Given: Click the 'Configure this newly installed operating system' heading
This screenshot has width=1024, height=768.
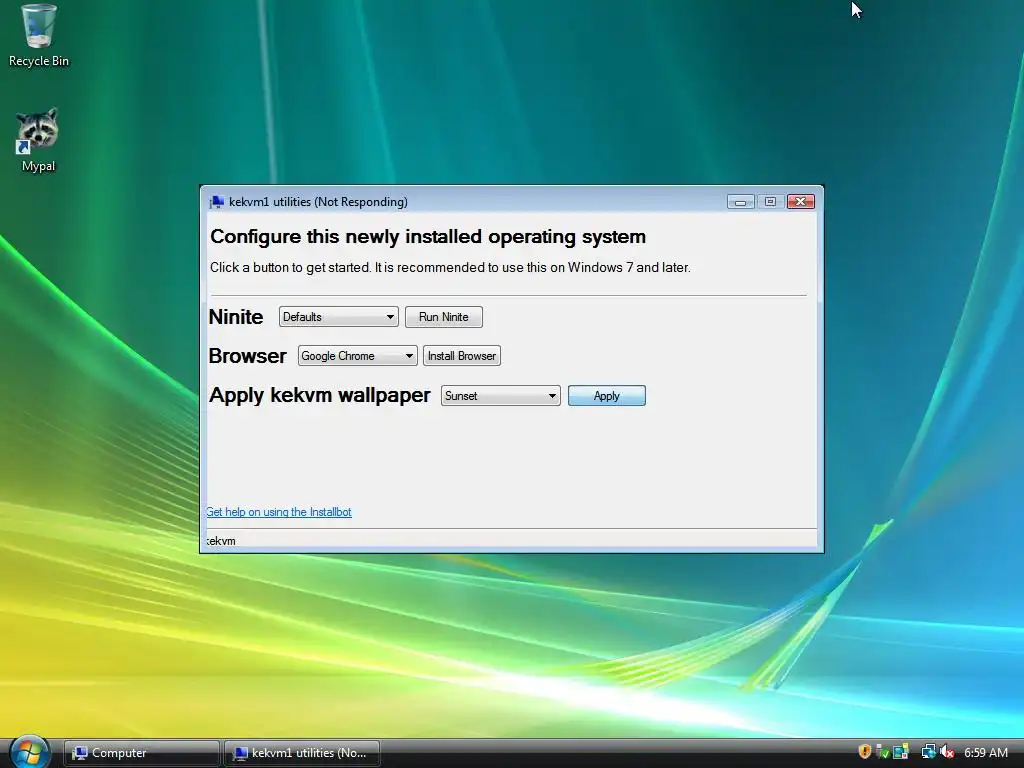Looking at the screenshot, I should pyautogui.click(x=428, y=236).
